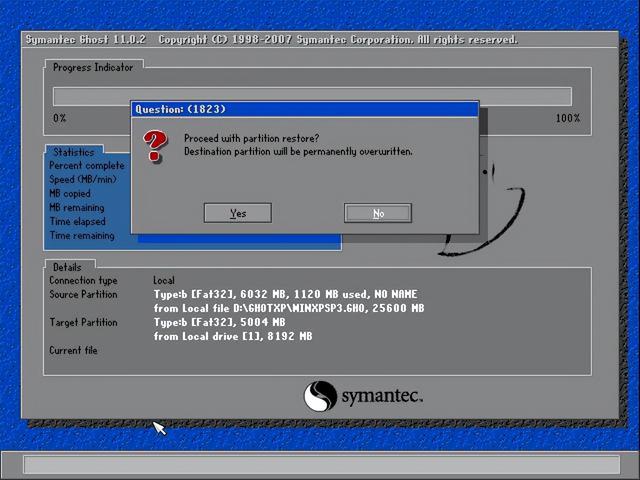Select the Details panel tab label

click(67, 267)
